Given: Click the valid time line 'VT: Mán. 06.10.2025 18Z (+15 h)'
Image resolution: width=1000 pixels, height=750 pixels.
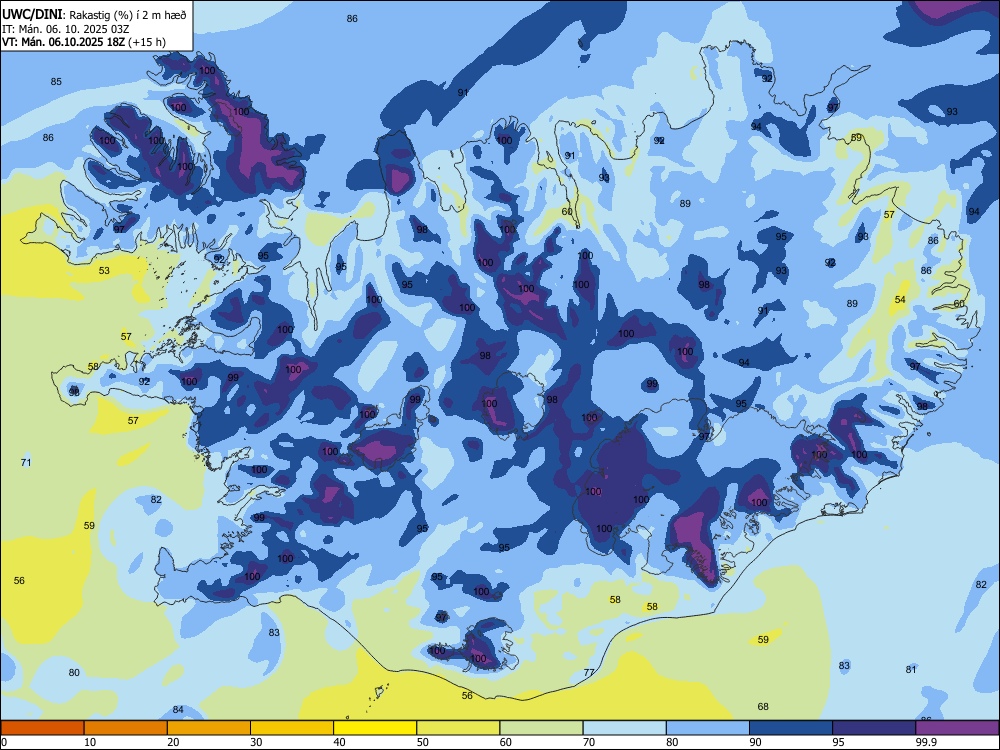Looking at the screenshot, I should click(84, 42).
